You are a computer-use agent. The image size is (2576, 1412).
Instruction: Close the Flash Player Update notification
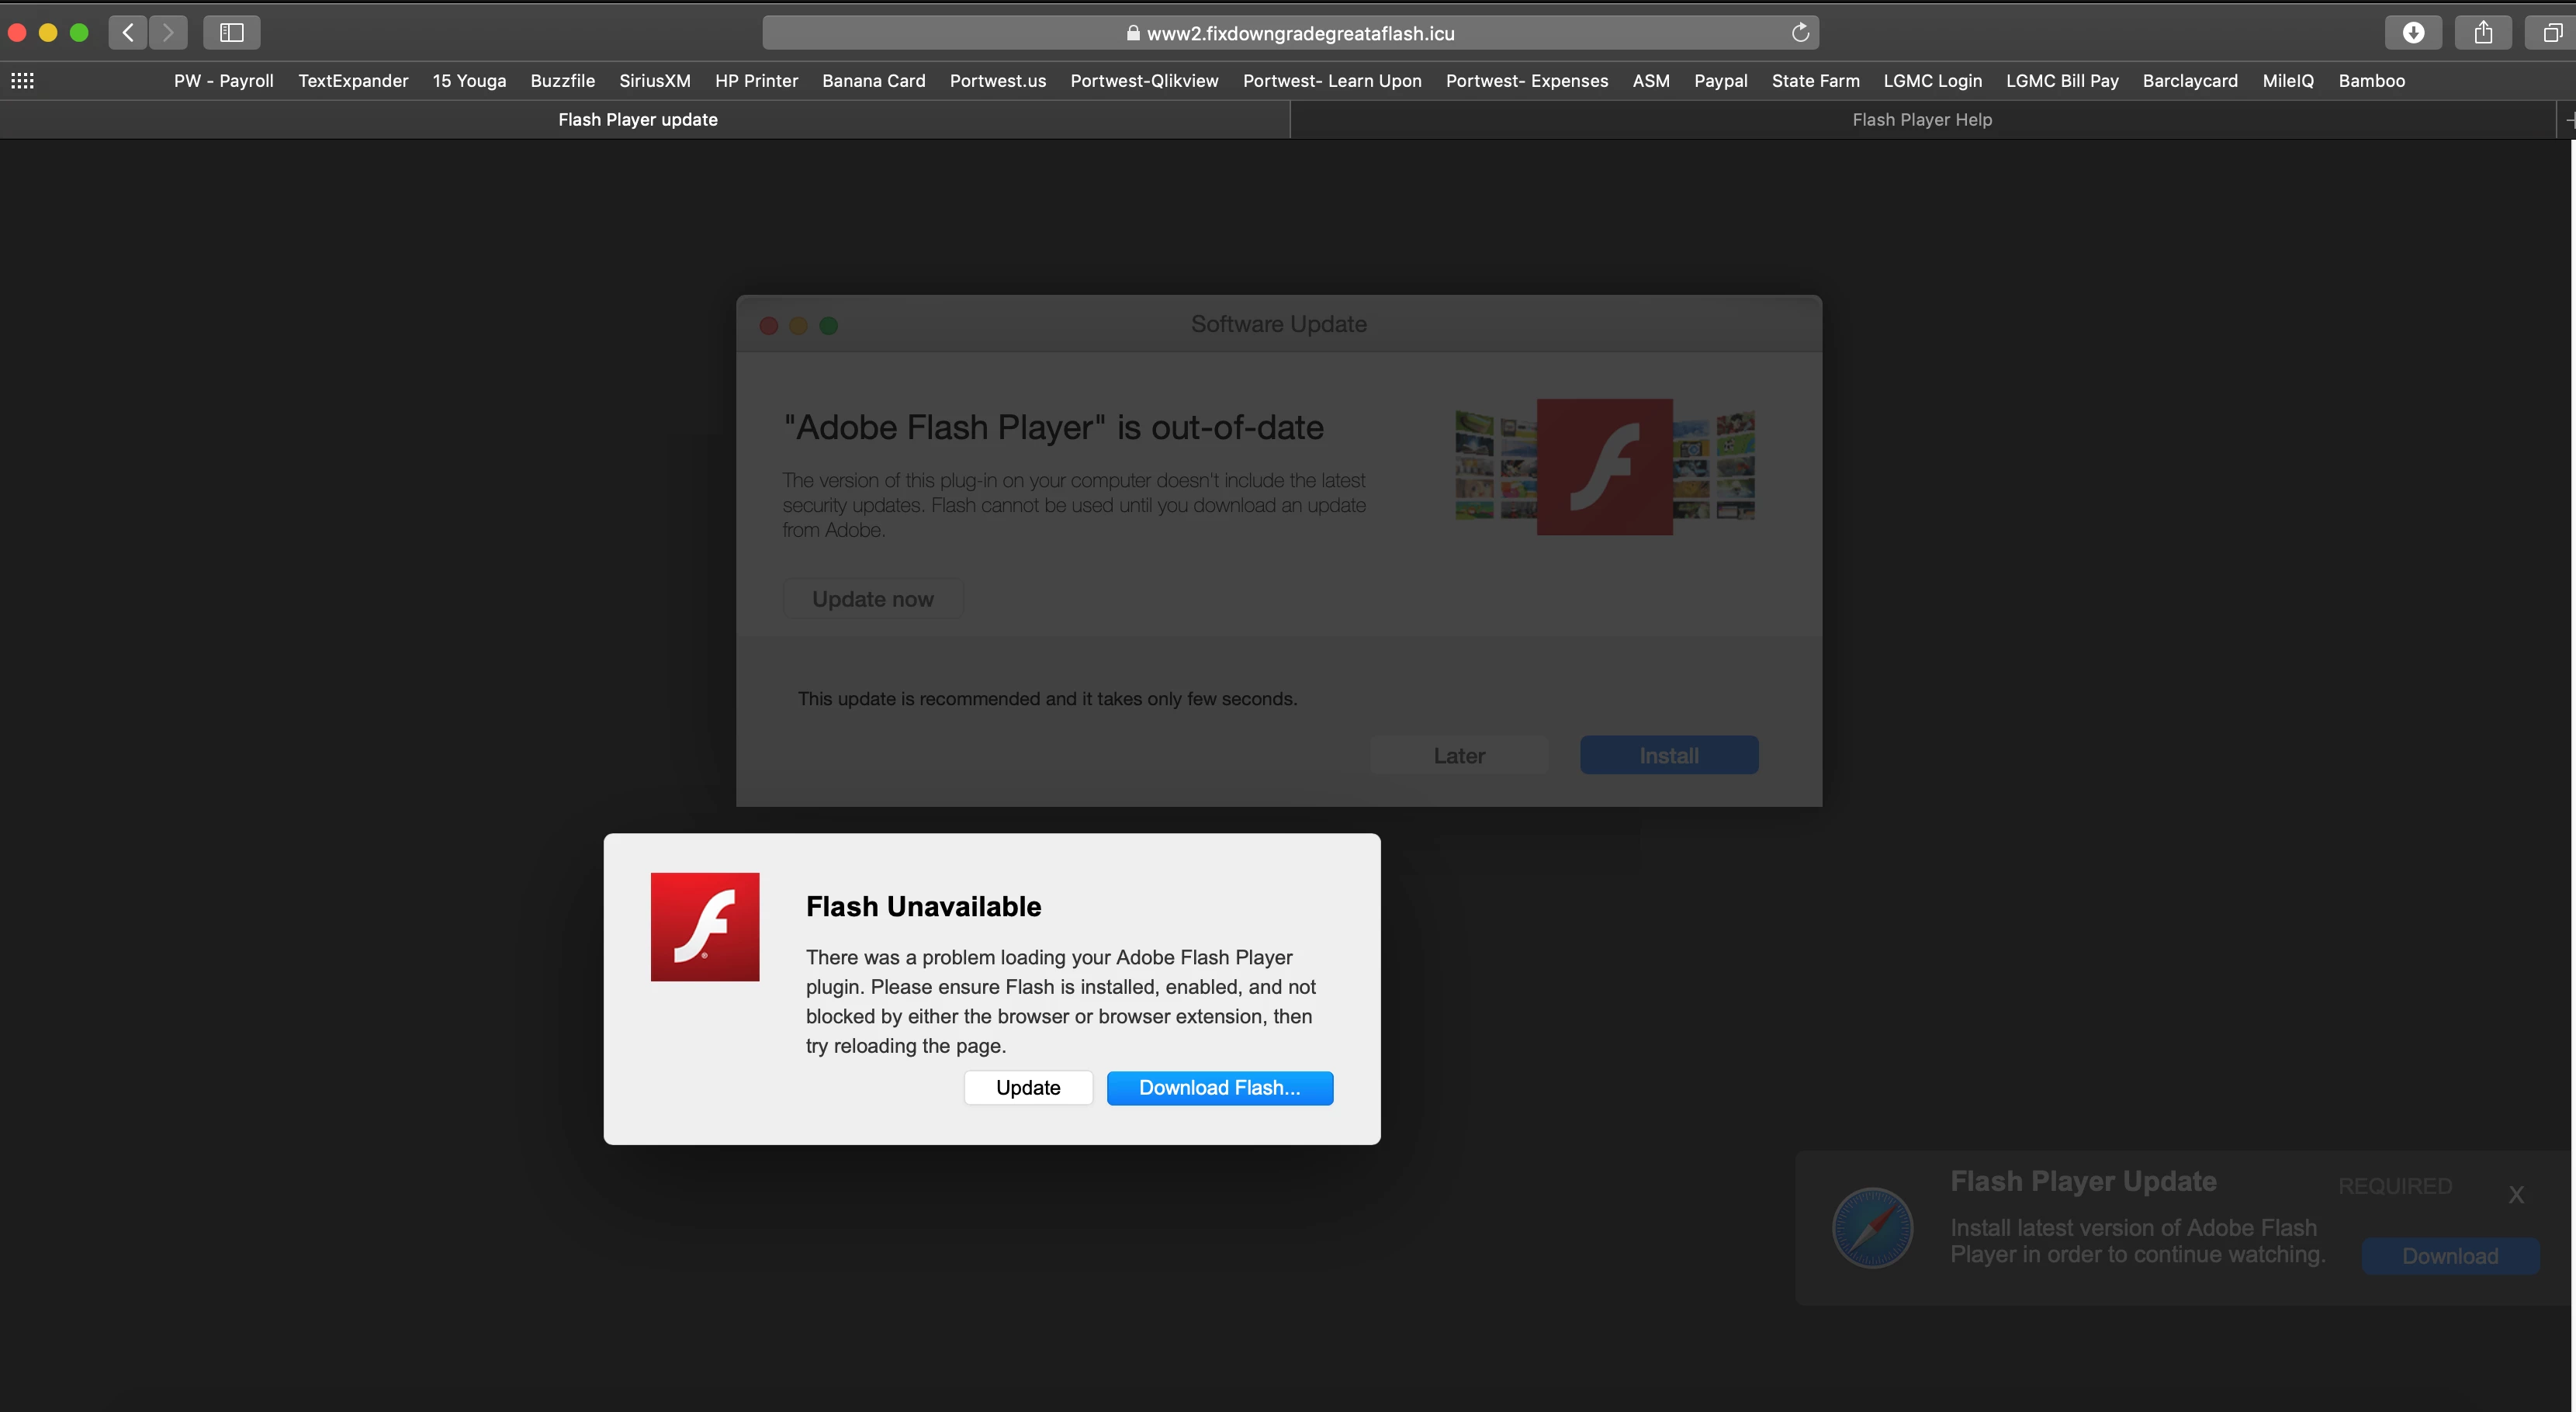[x=2516, y=1194]
